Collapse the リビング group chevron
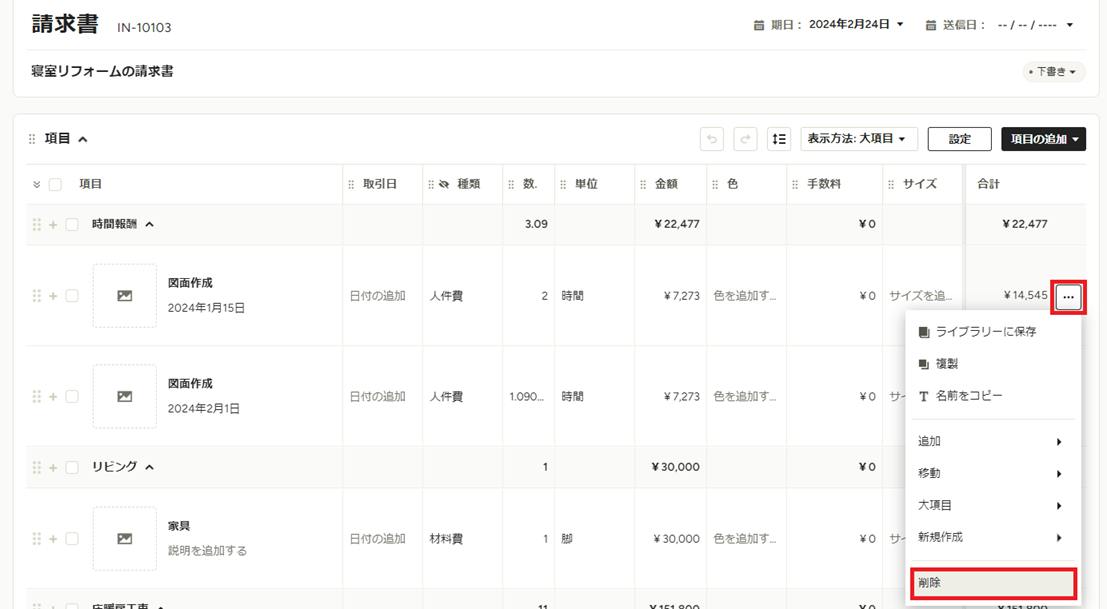 (150, 467)
